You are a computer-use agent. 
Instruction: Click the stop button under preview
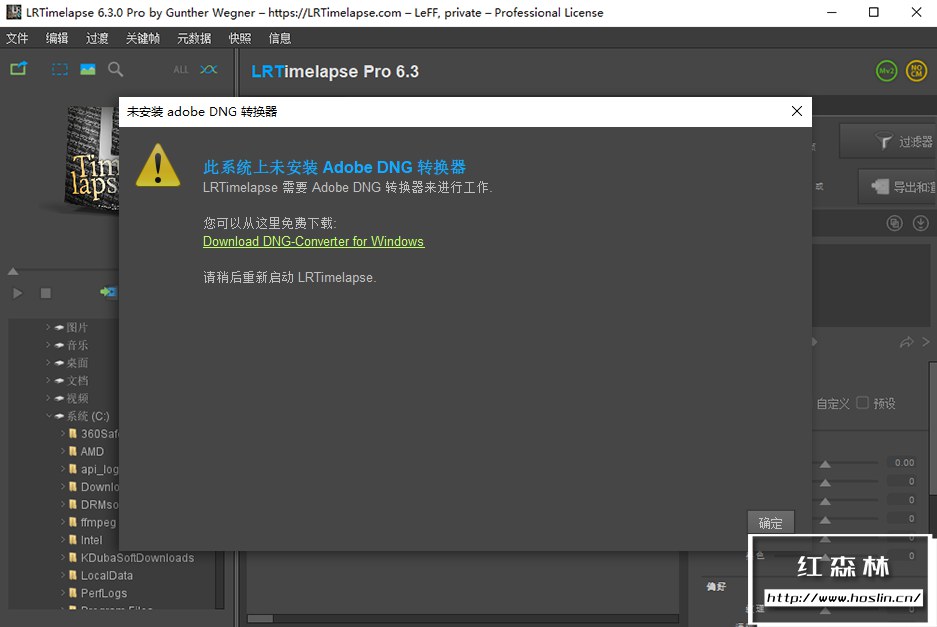[x=45, y=293]
